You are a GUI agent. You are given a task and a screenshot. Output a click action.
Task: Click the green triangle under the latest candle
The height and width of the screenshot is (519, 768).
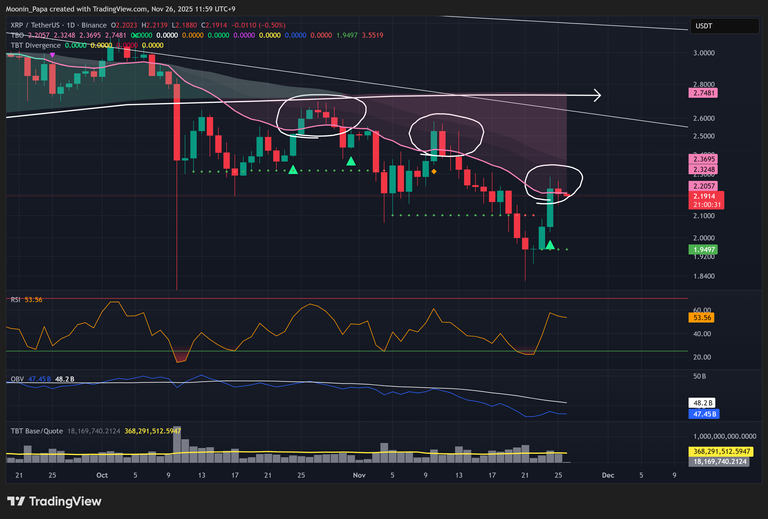[x=549, y=245]
